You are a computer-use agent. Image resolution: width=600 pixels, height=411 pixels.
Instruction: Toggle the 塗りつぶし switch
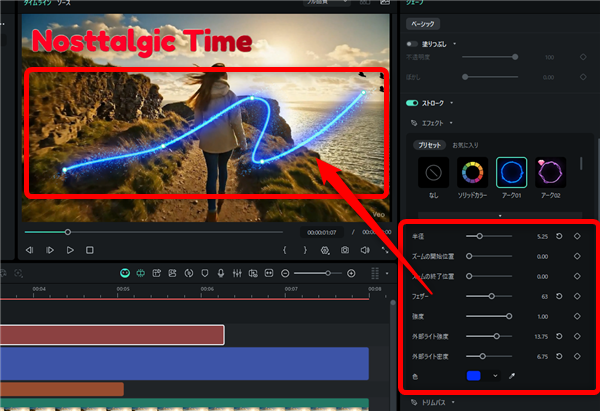point(412,45)
